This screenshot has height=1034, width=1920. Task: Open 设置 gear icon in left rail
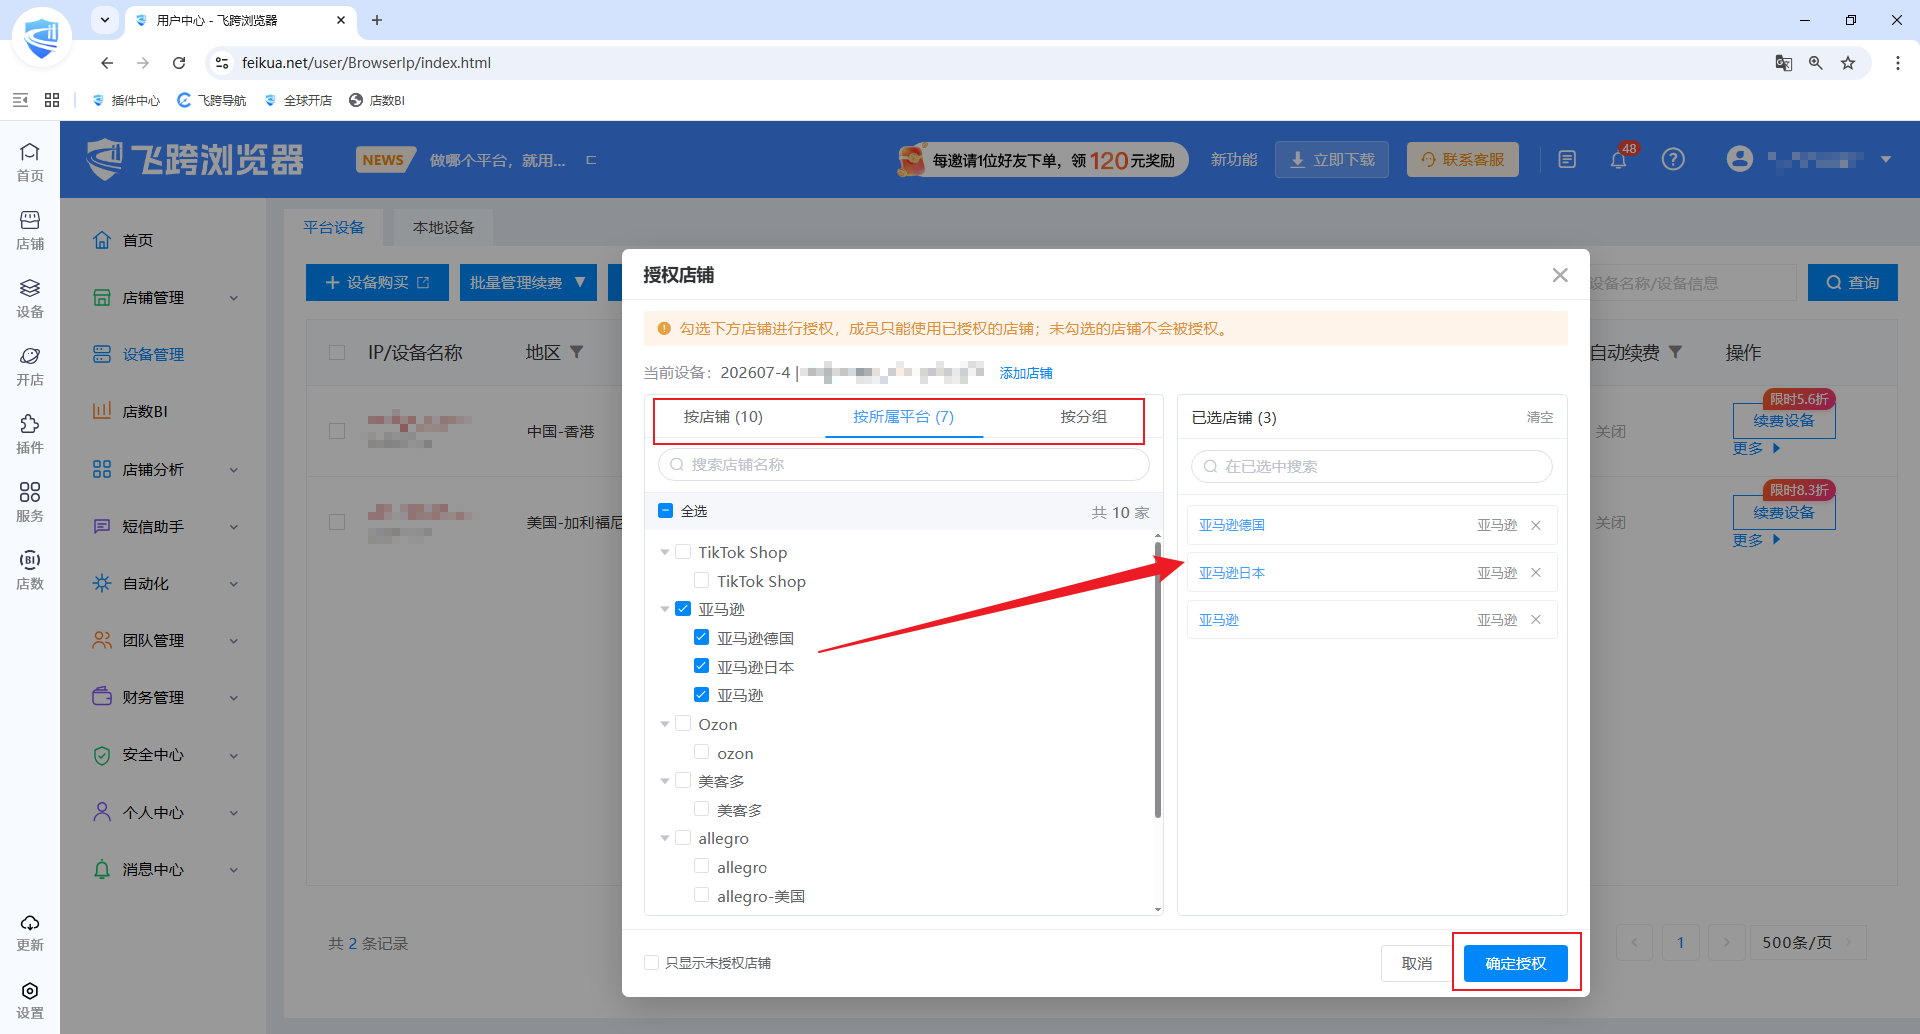pyautogui.click(x=30, y=999)
